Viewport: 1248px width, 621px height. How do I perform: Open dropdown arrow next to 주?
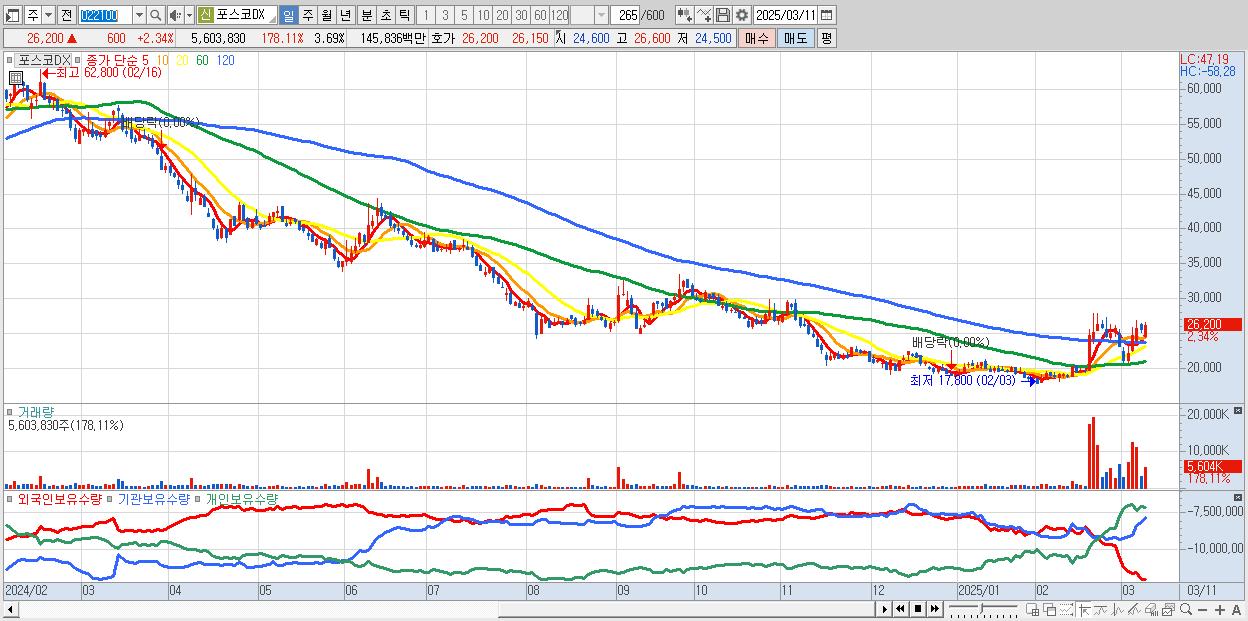coord(49,15)
